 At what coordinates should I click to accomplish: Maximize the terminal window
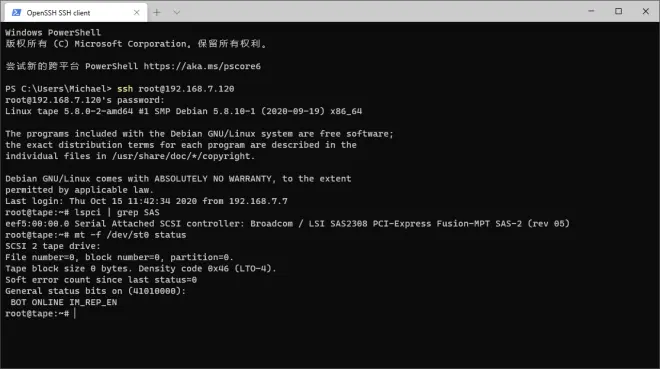618,11
